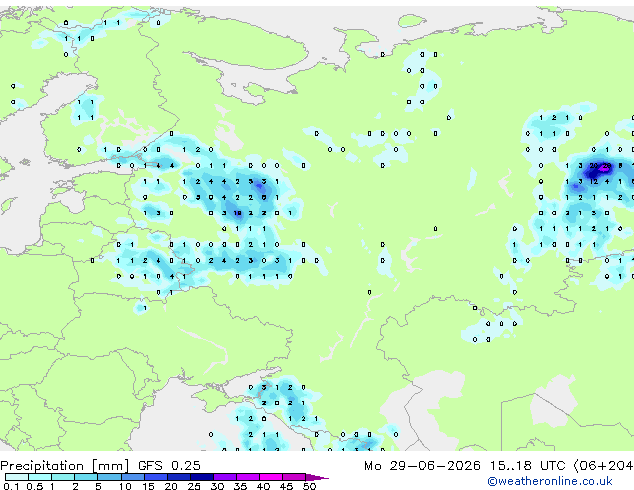Select the 0.5–1 mm legend color swatch
The width and height of the screenshot is (634, 490).
coord(40,477)
